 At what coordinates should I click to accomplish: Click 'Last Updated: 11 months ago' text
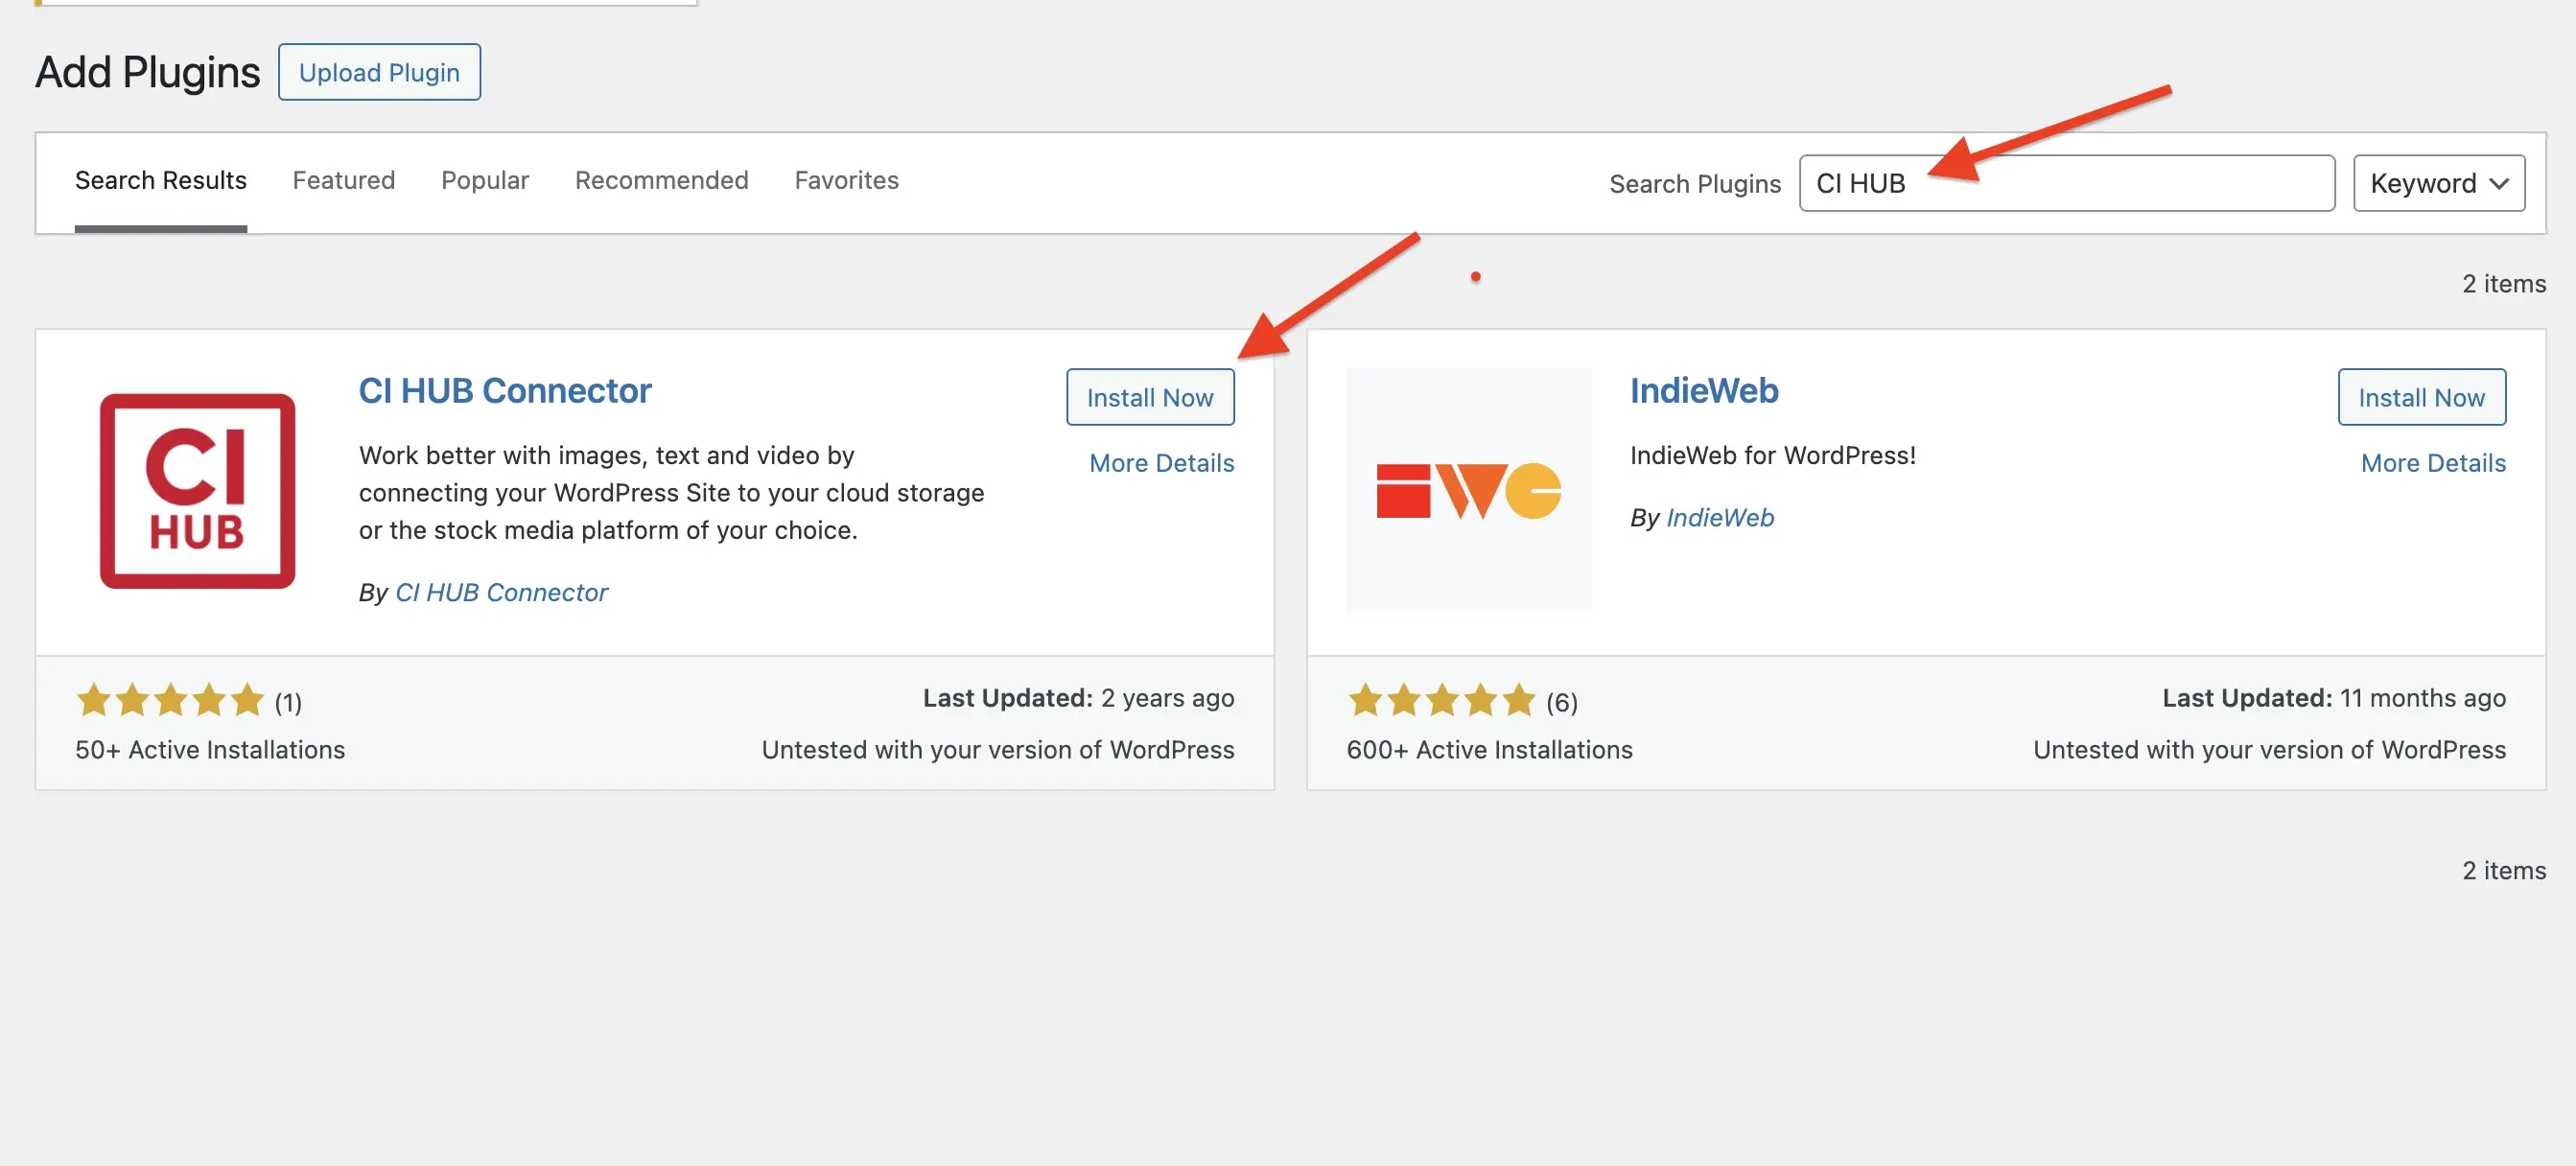(2334, 698)
